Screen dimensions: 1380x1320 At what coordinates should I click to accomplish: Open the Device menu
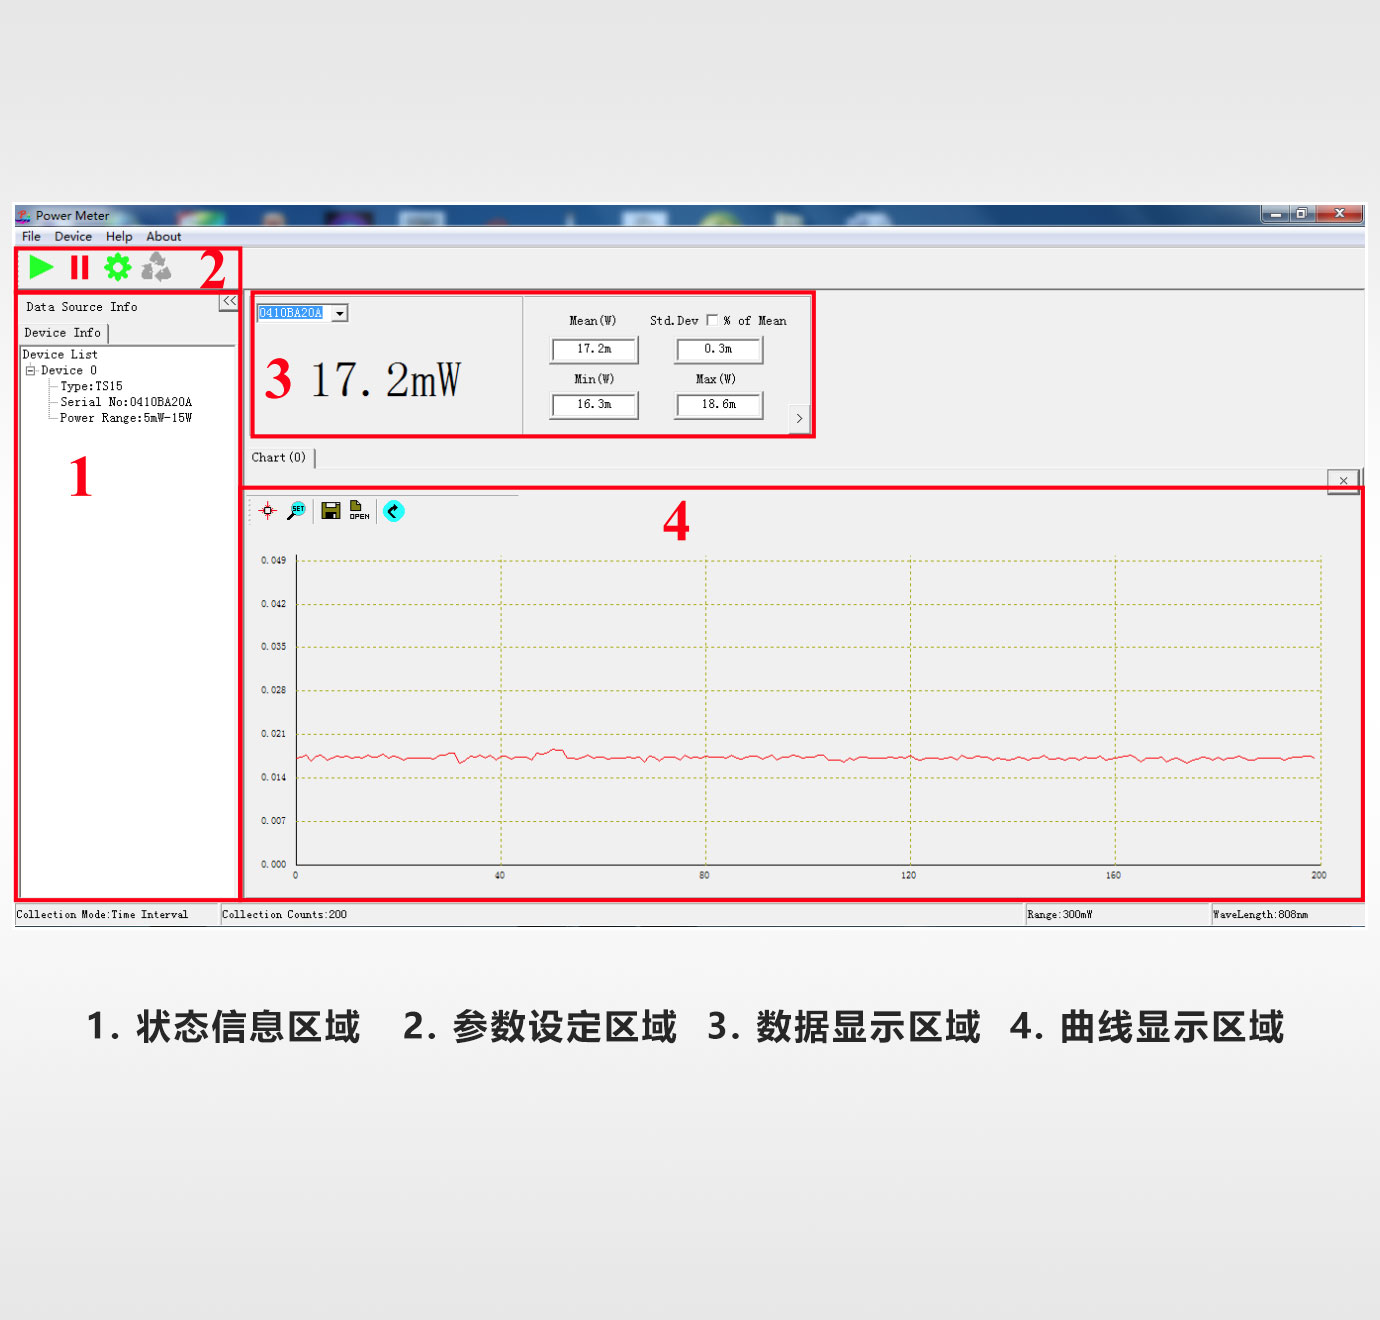[x=73, y=237]
